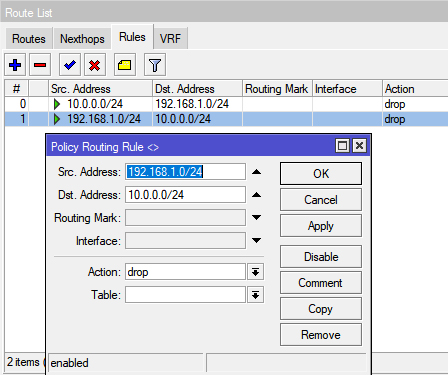Image resolution: width=448 pixels, height=375 pixels.
Task: Switch to the Routes tab
Action: [x=29, y=39]
